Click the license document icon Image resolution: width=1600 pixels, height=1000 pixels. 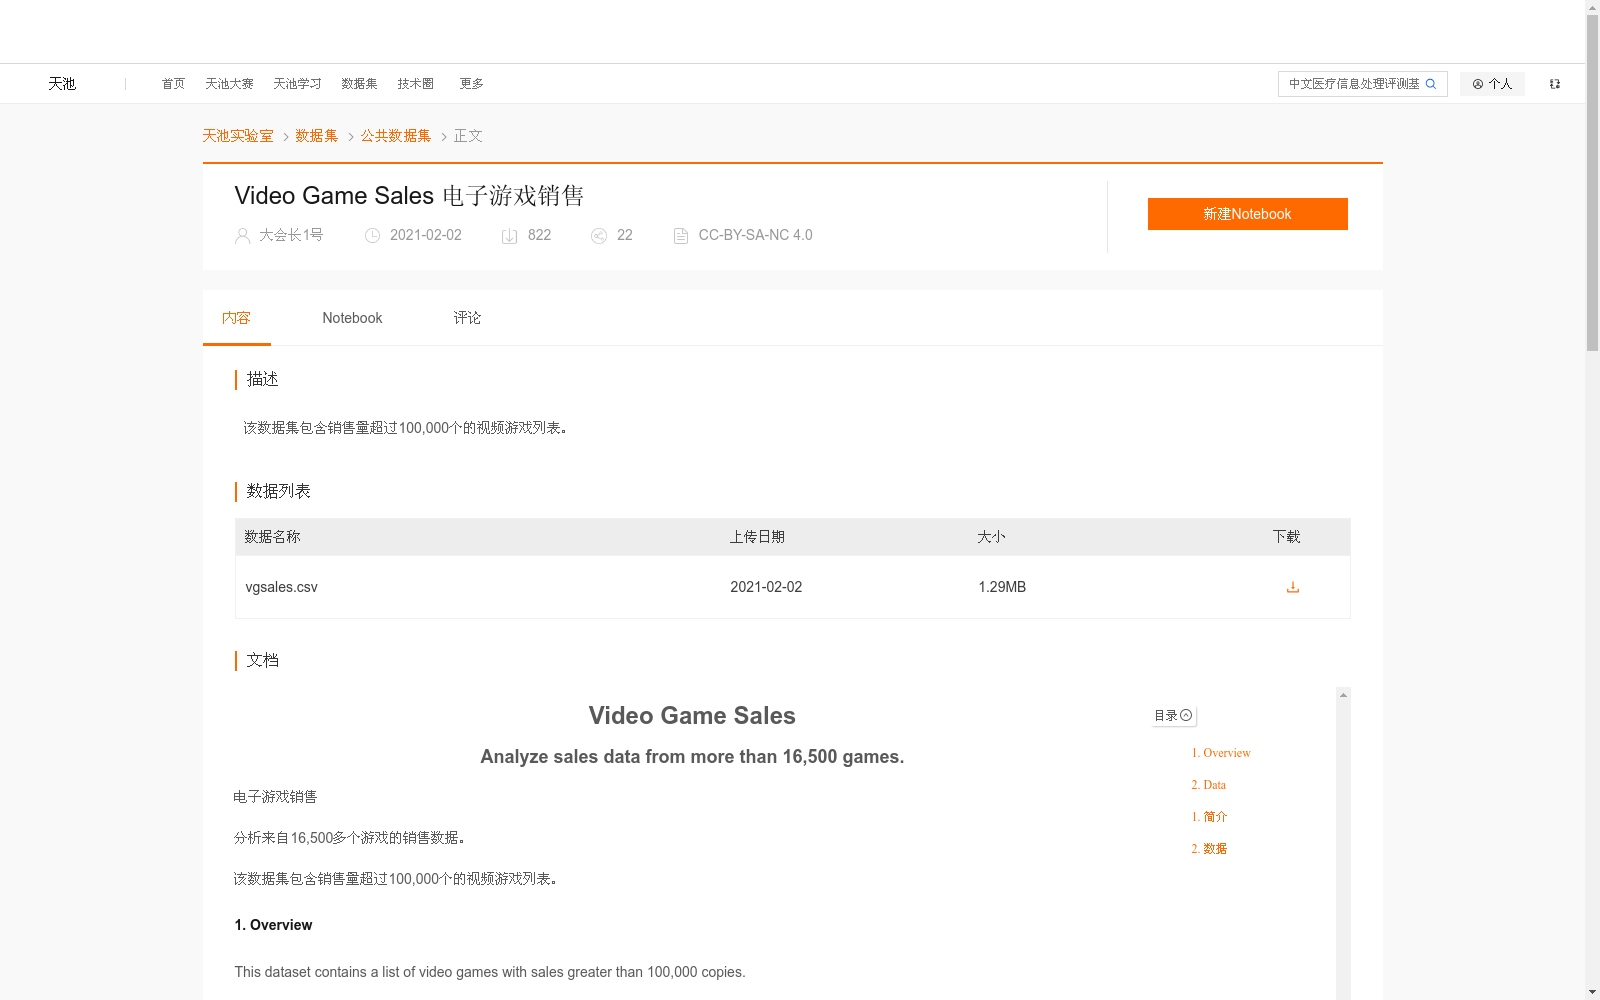tap(681, 236)
